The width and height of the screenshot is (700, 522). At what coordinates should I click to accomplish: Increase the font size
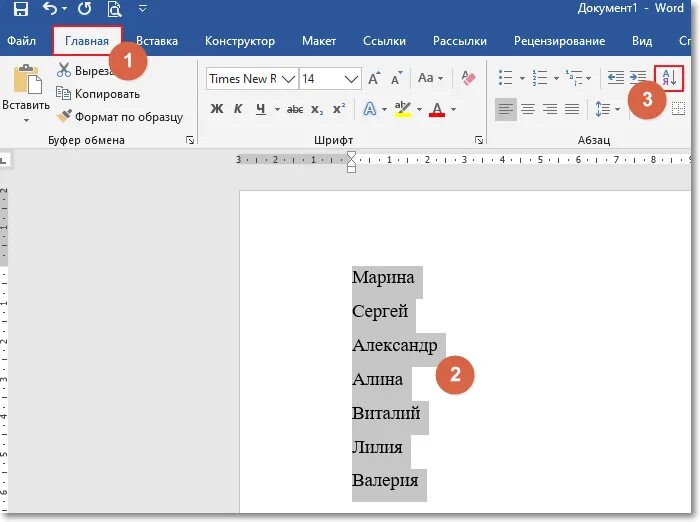coord(374,79)
